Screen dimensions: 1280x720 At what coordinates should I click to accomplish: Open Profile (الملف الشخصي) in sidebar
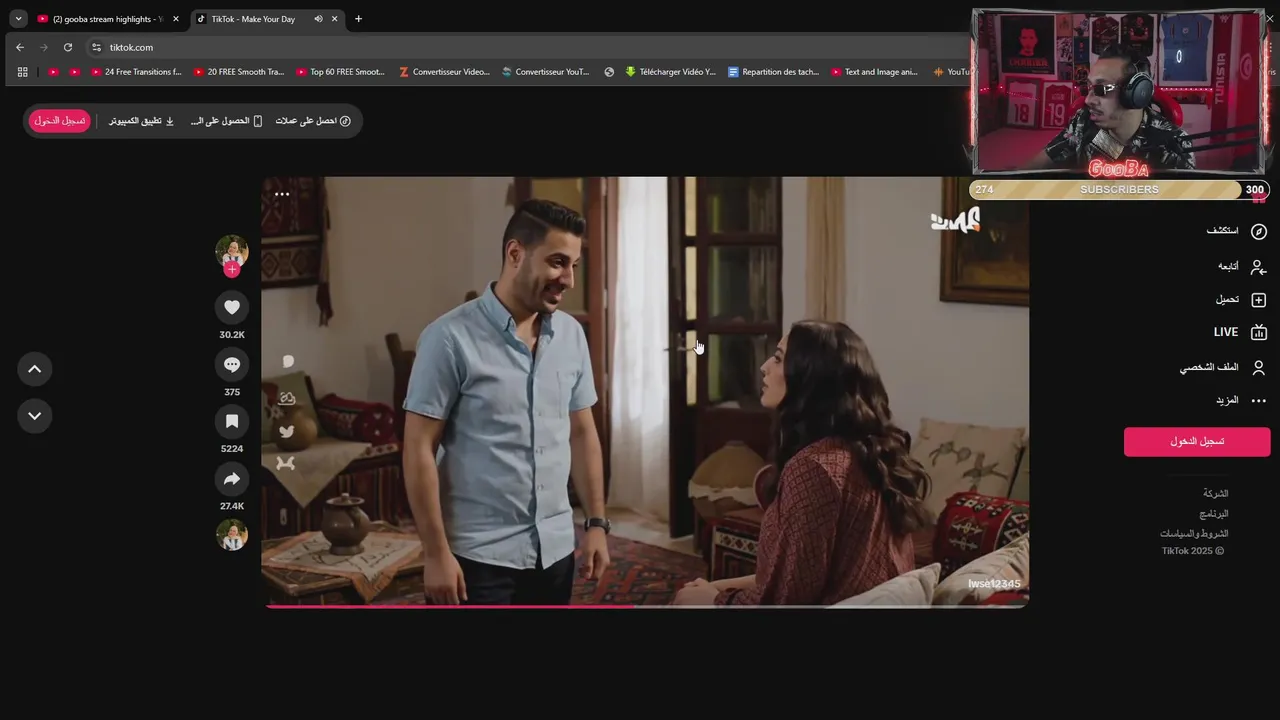1222,367
